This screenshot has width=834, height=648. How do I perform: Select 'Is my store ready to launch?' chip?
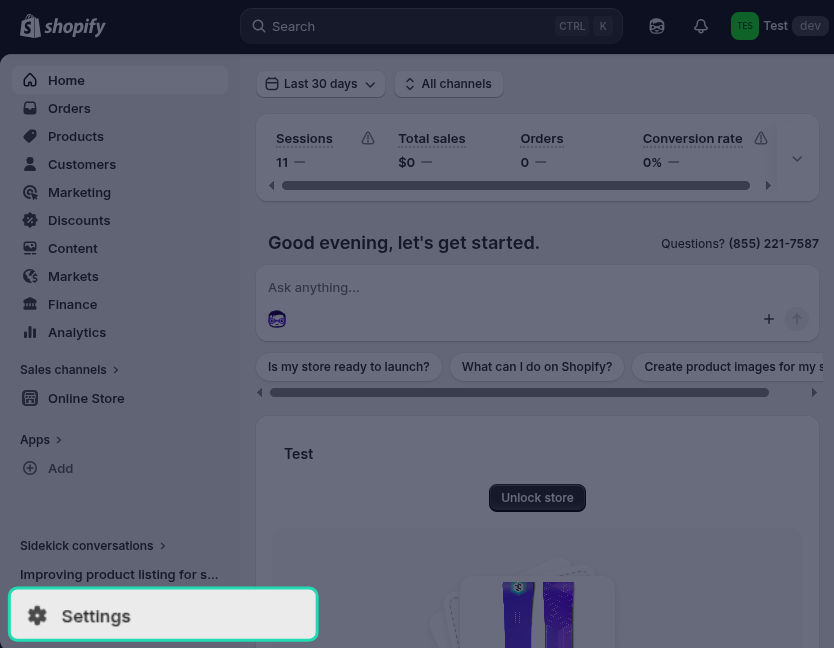click(x=349, y=367)
